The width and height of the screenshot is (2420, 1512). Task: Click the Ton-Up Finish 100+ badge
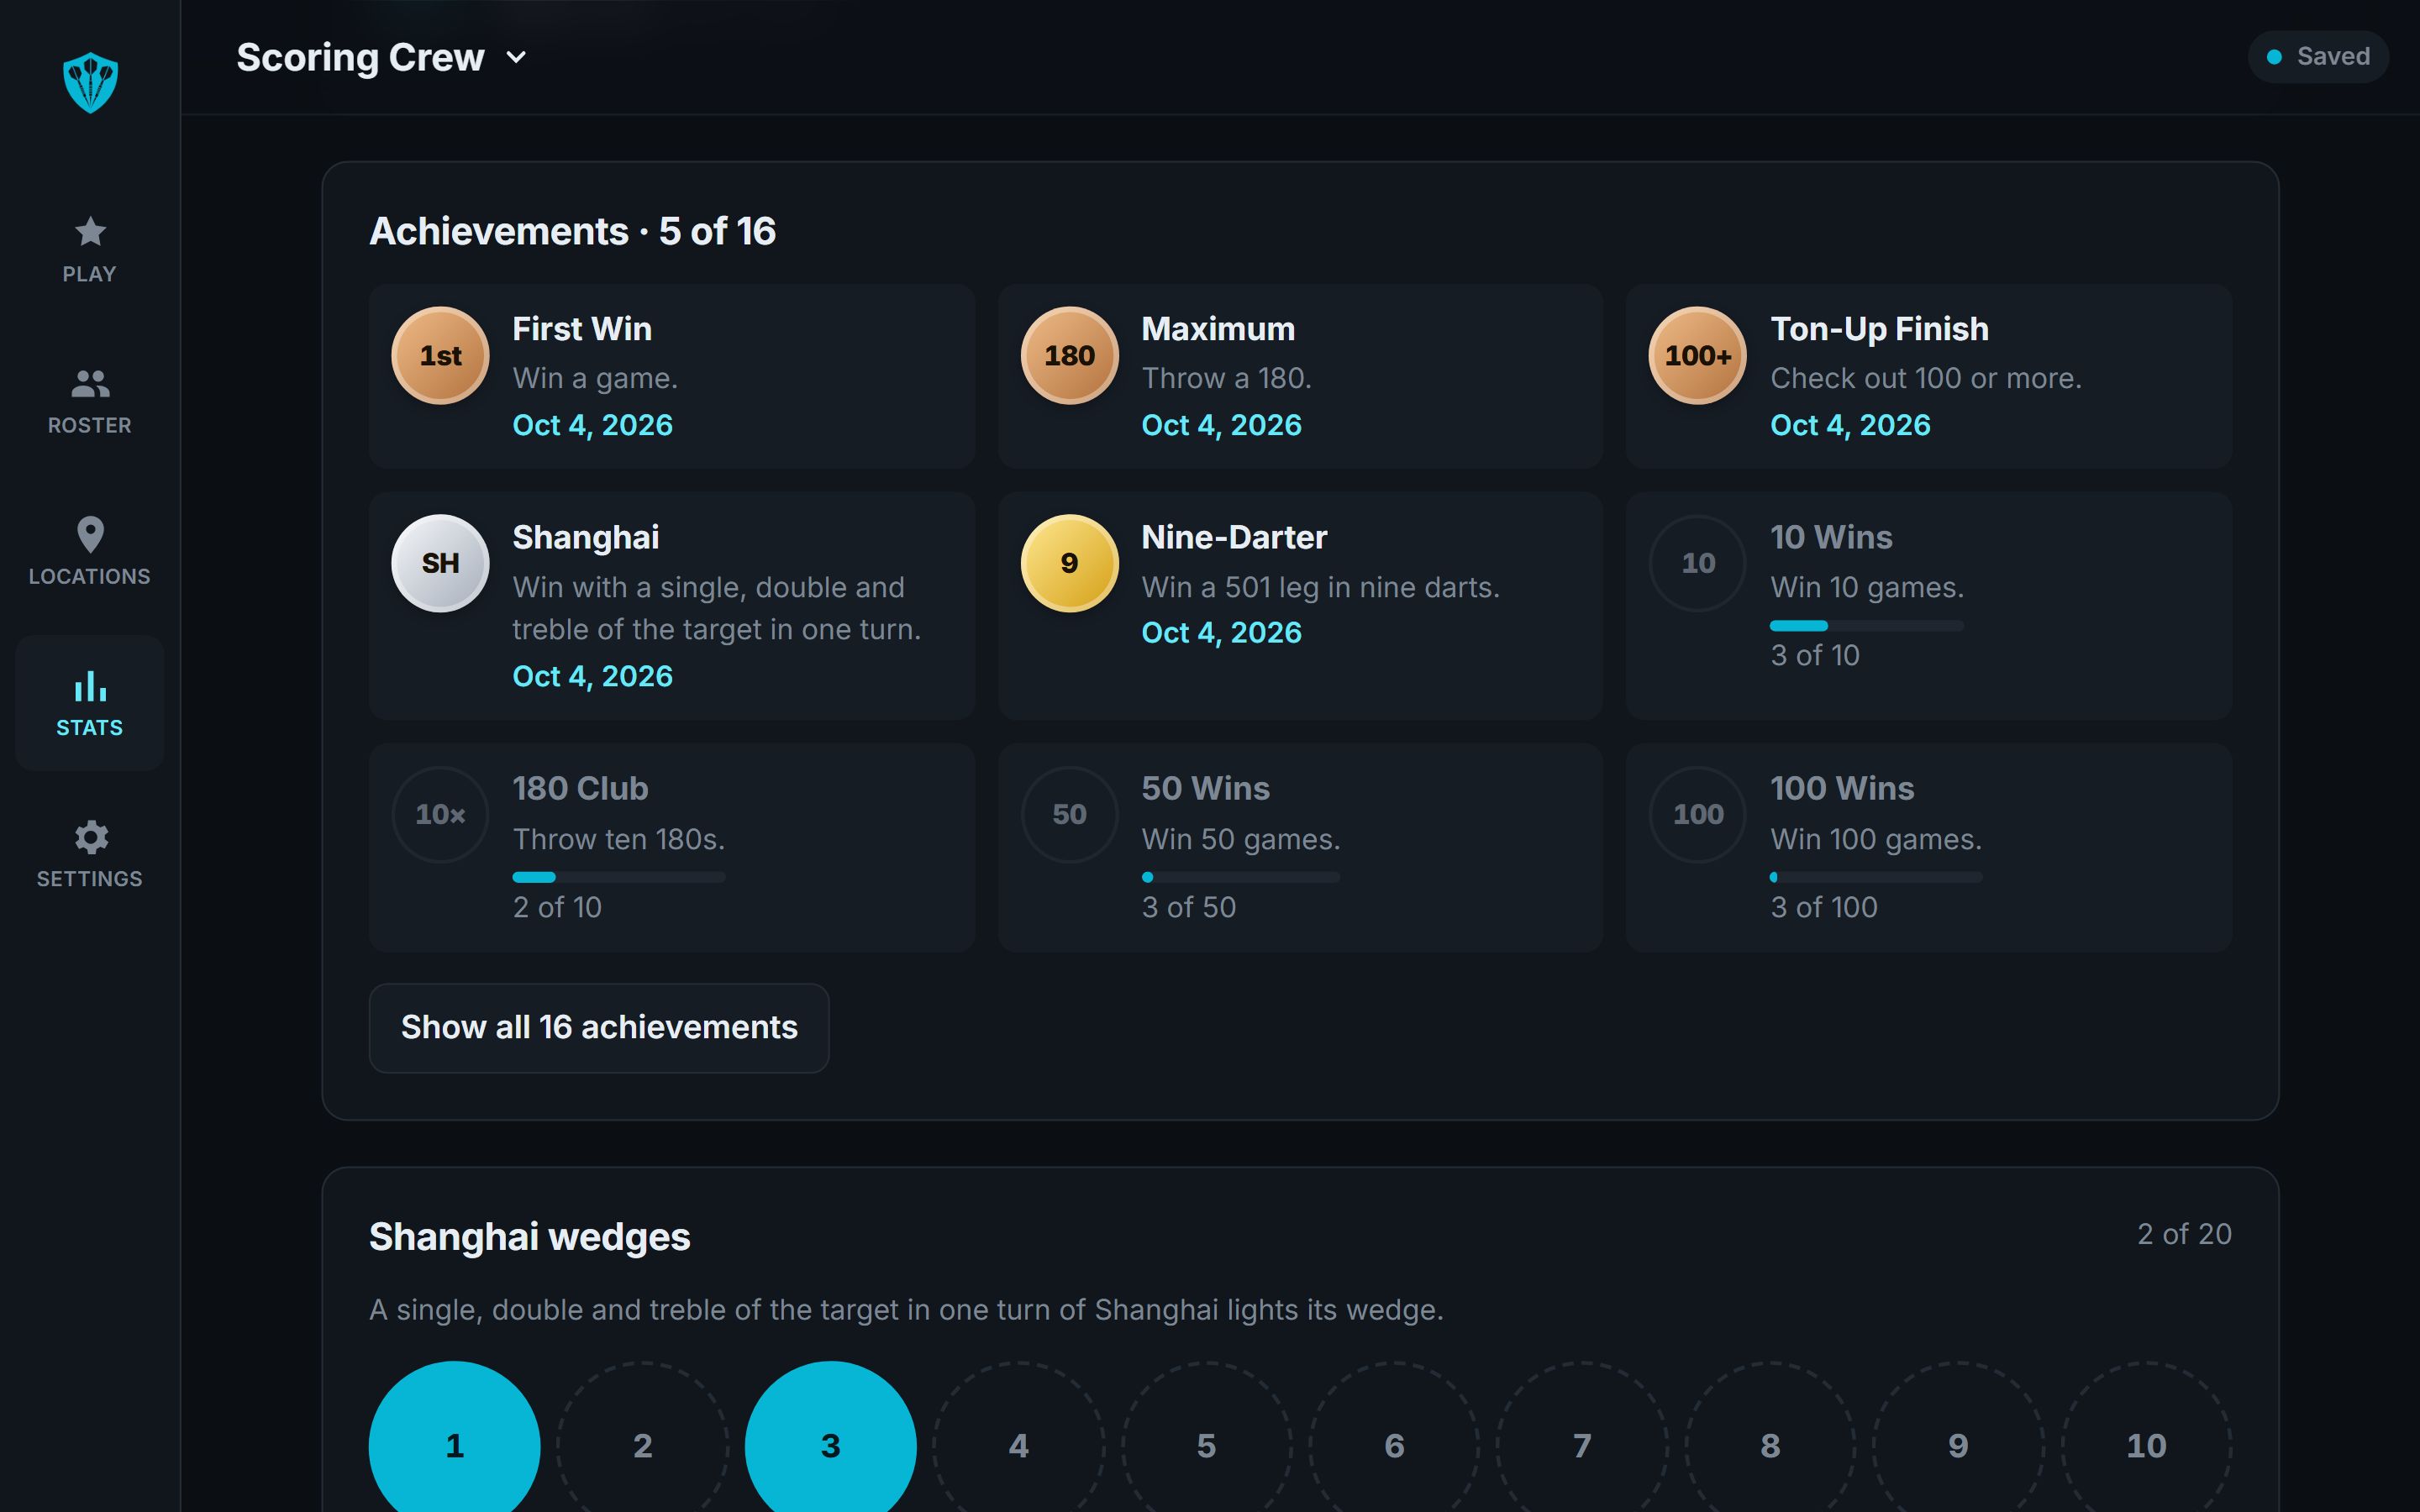(1698, 355)
